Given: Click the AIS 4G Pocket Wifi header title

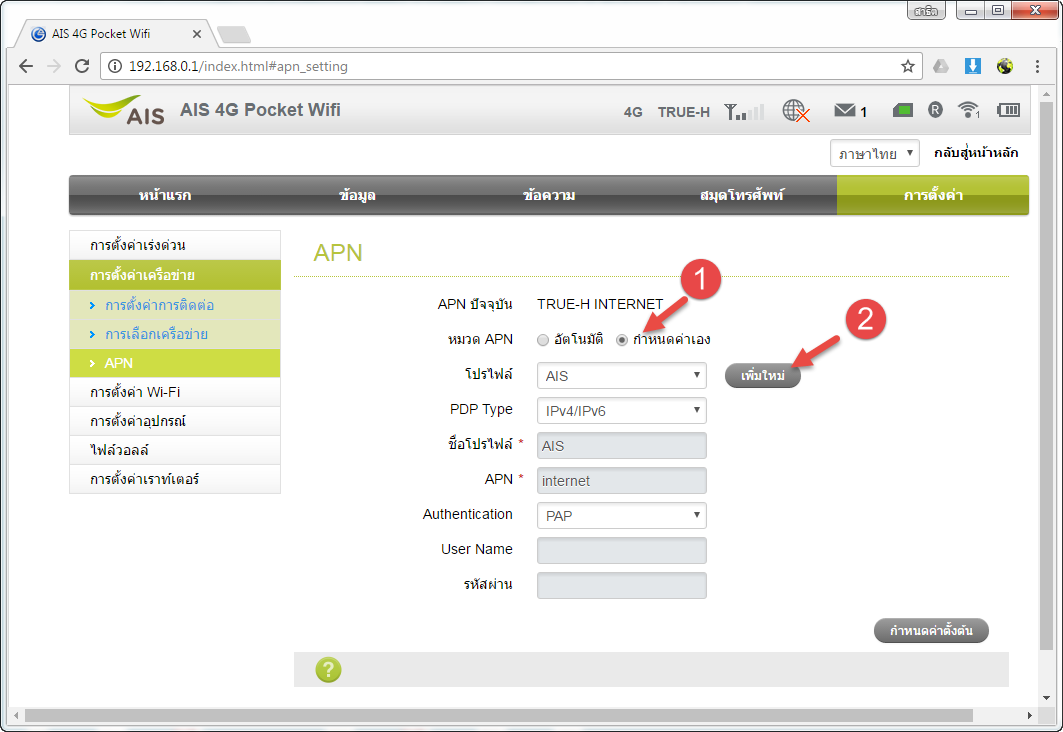Looking at the screenshot, I should pos(260,110).
